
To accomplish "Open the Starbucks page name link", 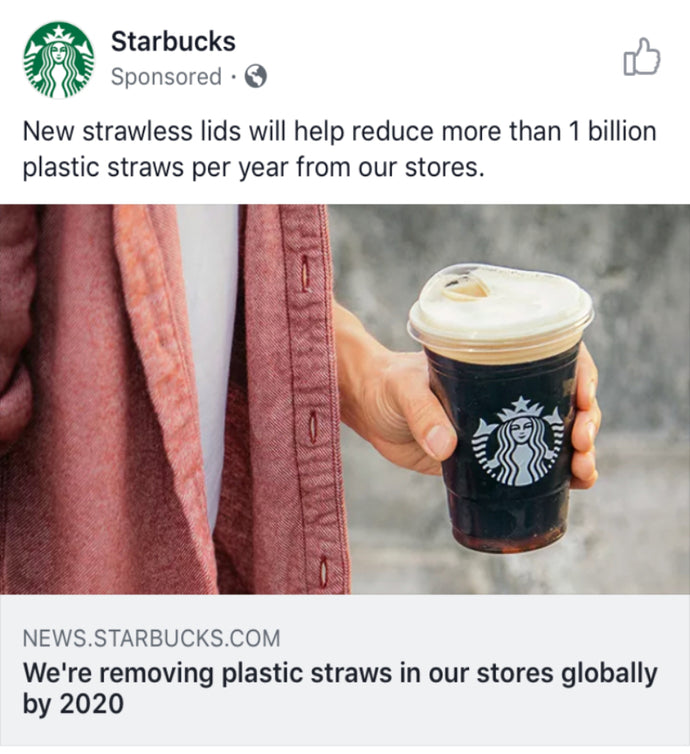I will [173, 41].
